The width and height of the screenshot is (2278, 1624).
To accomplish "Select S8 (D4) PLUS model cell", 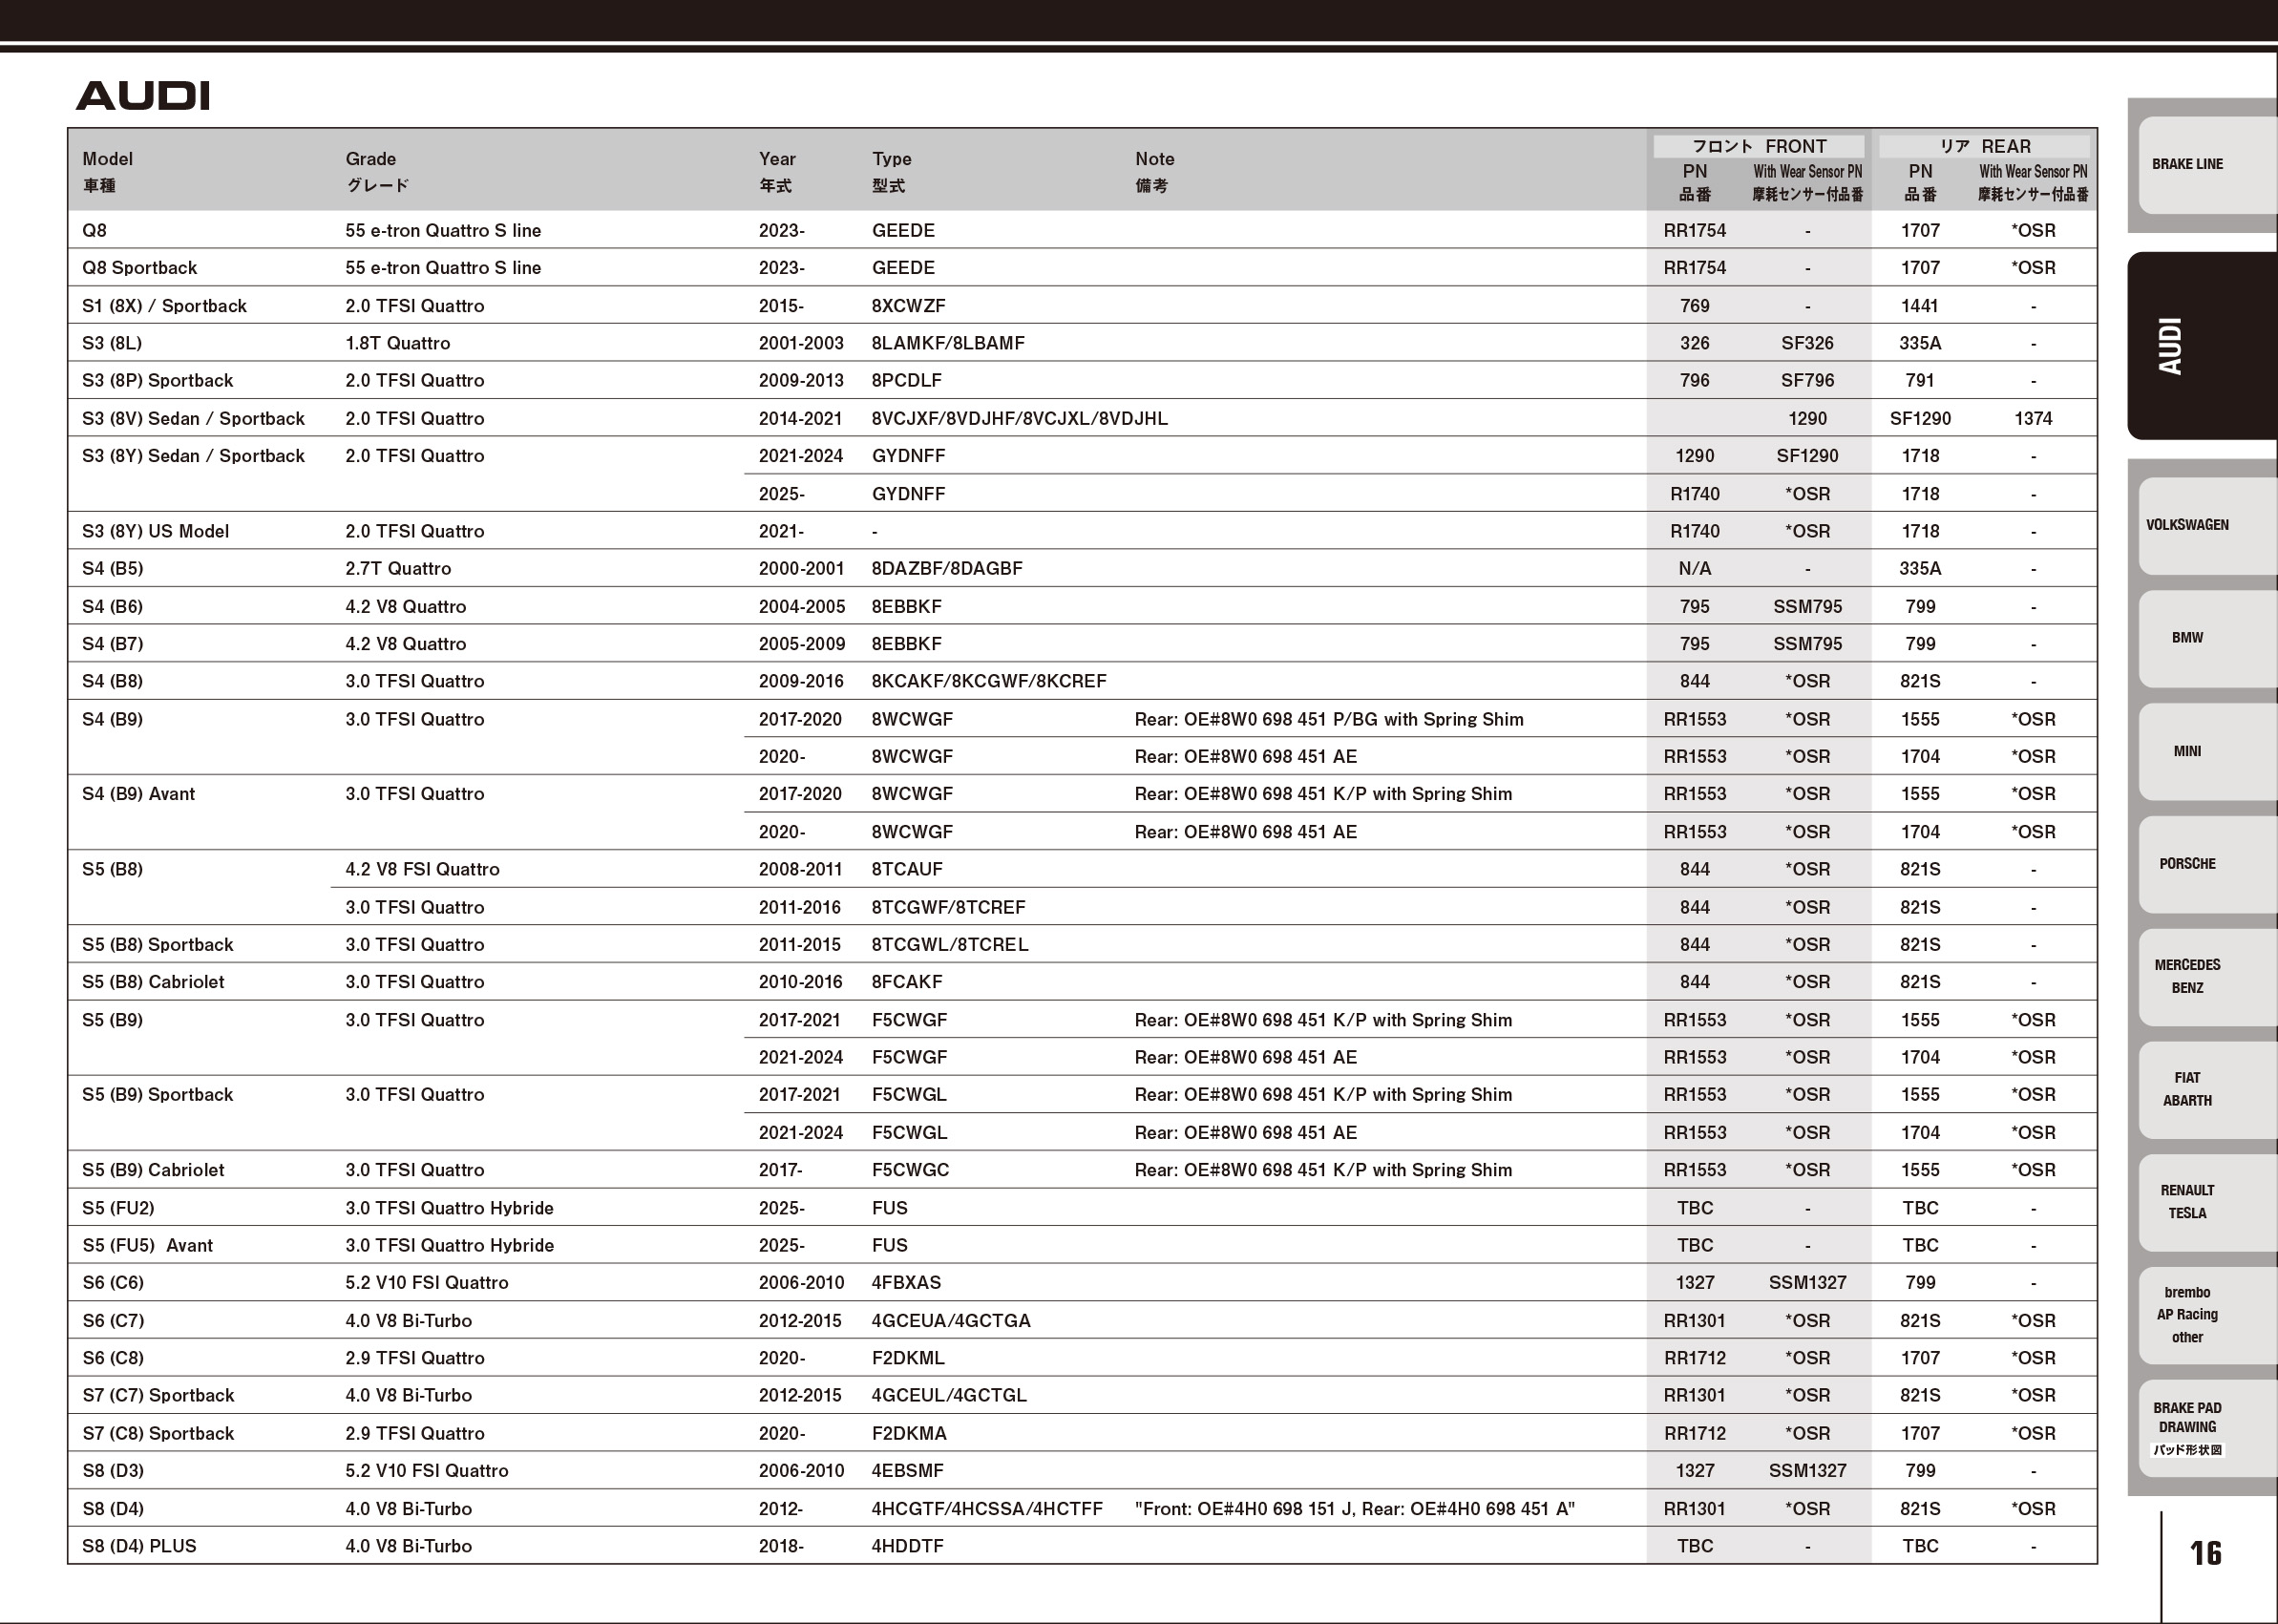I will tap(139, 1546).
